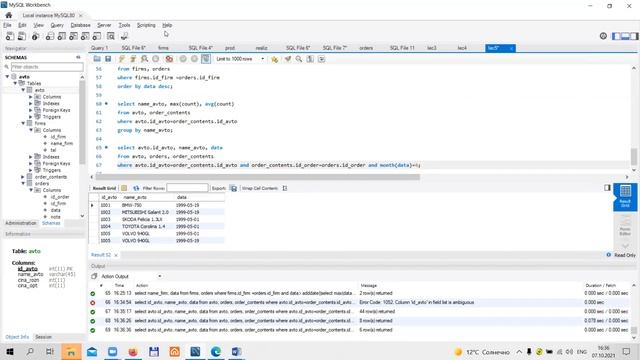The height and width of the screenshot is (360, 640).
Task: Select the Result Grid side panel button
Action: coord(625,196)
